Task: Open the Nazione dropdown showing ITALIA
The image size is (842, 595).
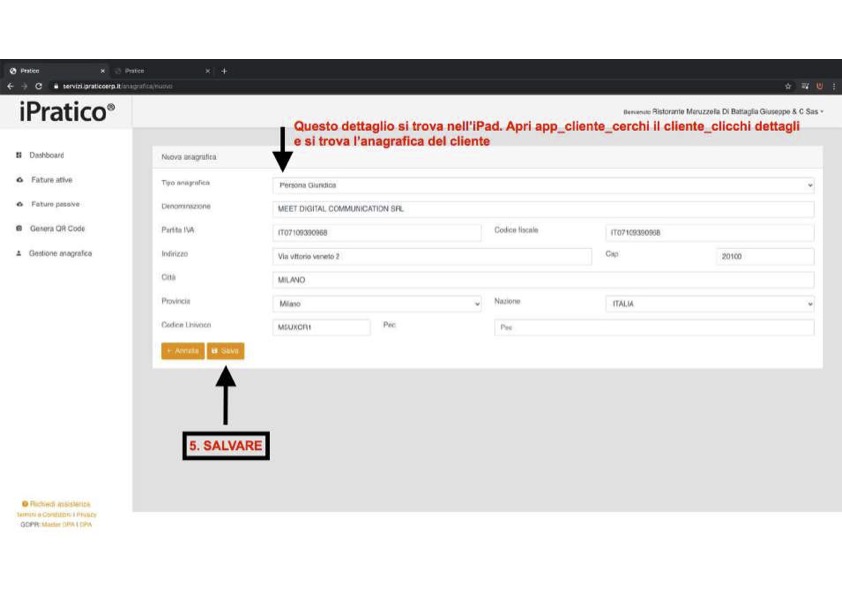Action: (710, 303)
